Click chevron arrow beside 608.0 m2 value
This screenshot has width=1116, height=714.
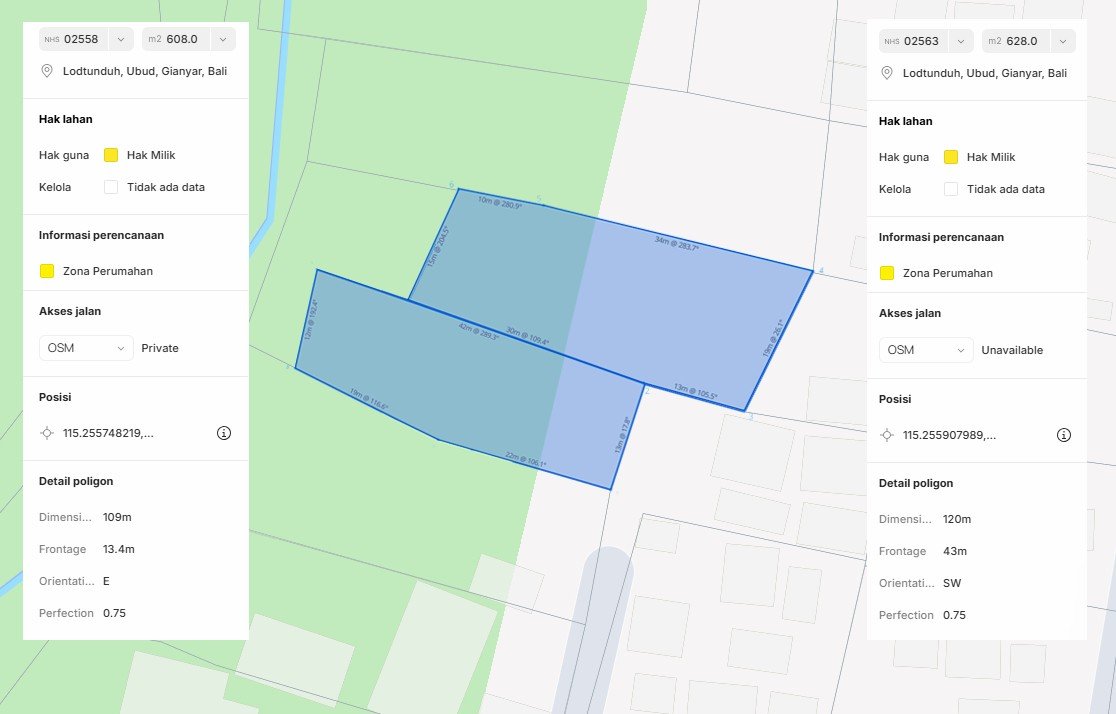click(x=221, y=39)
